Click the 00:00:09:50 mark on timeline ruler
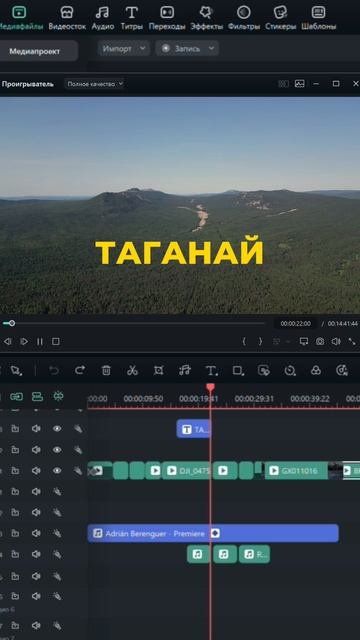360x640 pixels. point(143,399)
